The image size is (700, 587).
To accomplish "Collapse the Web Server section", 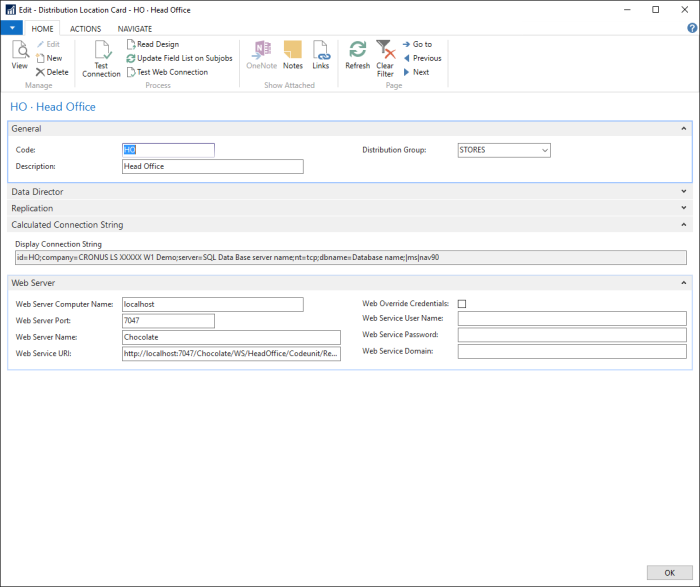I will coord(684,283).
